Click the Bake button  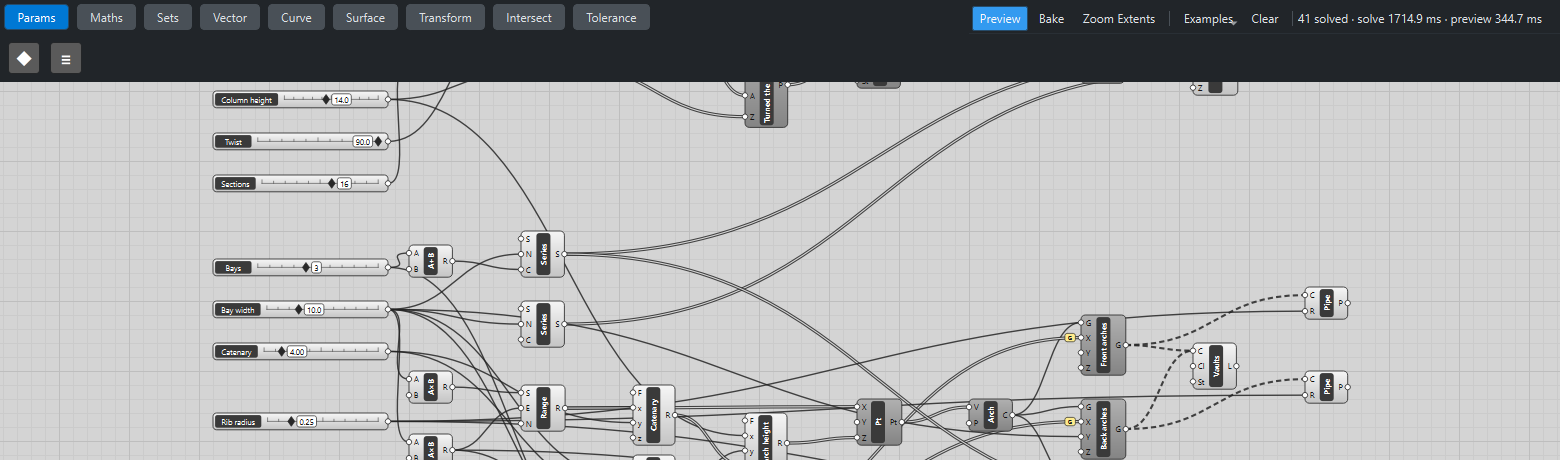pos(1051,19)
